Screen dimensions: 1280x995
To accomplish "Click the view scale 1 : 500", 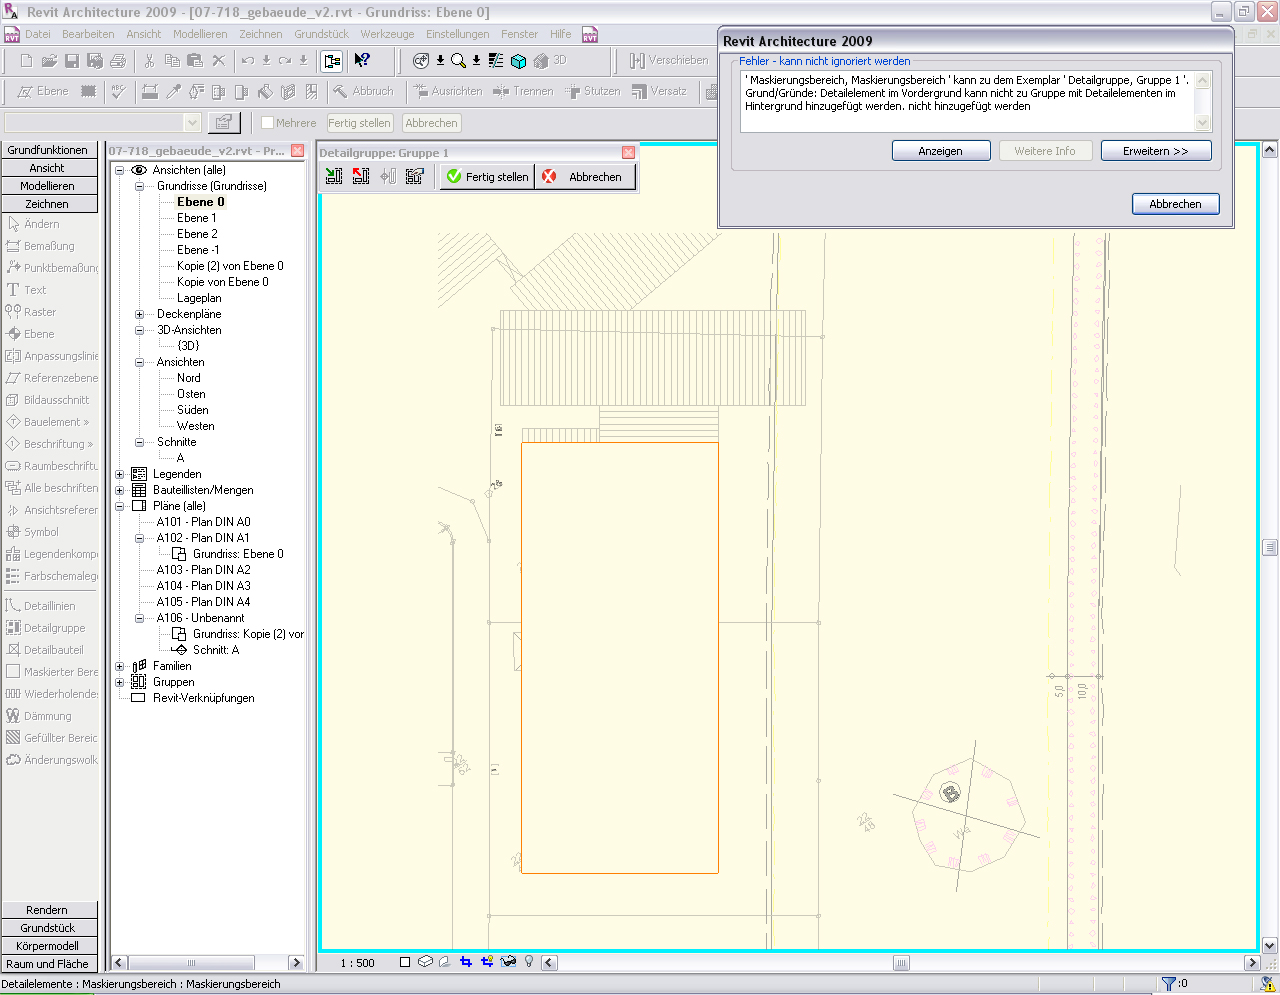I will pos(358,963).
